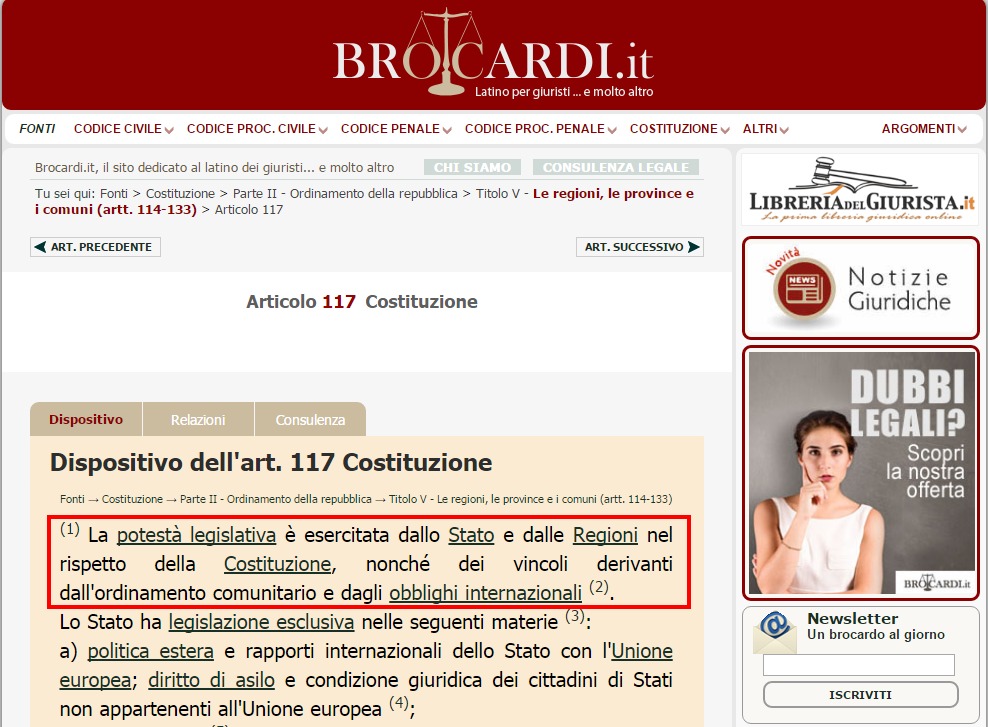Click the Fonti link in lower breadcrumb

(x=72, y=499)
